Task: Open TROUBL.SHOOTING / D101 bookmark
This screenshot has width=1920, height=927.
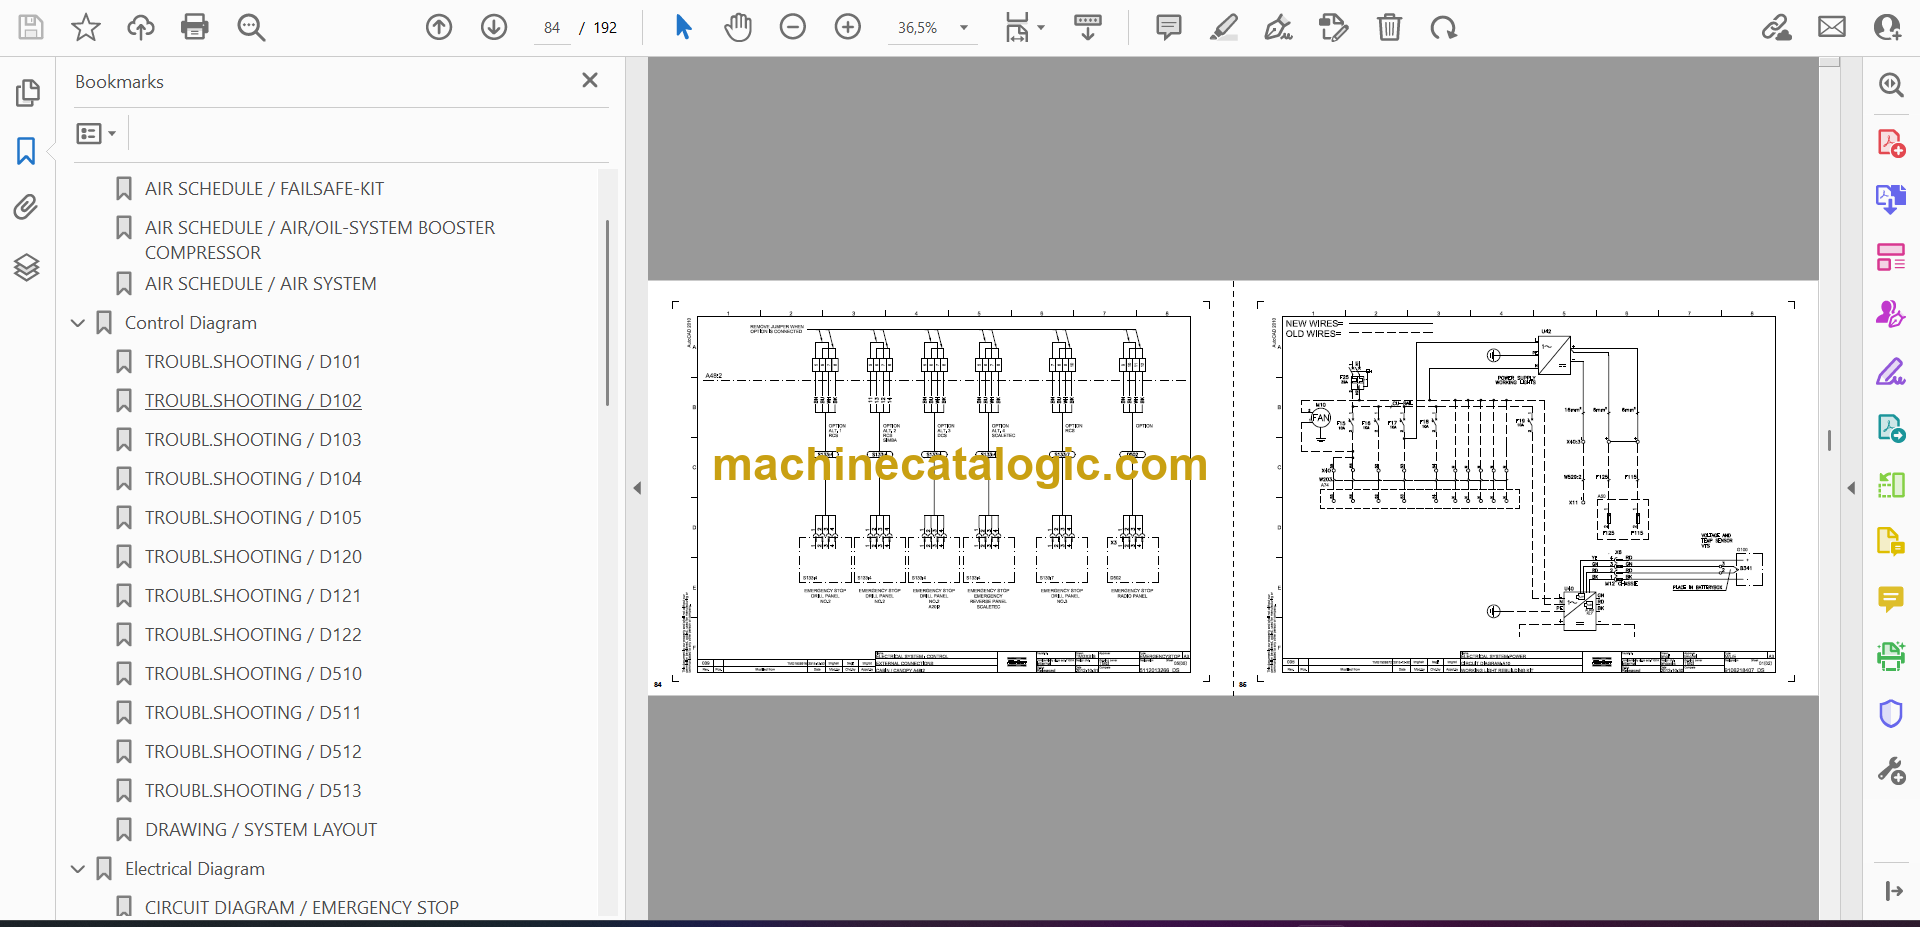Action: pos(253,361)
